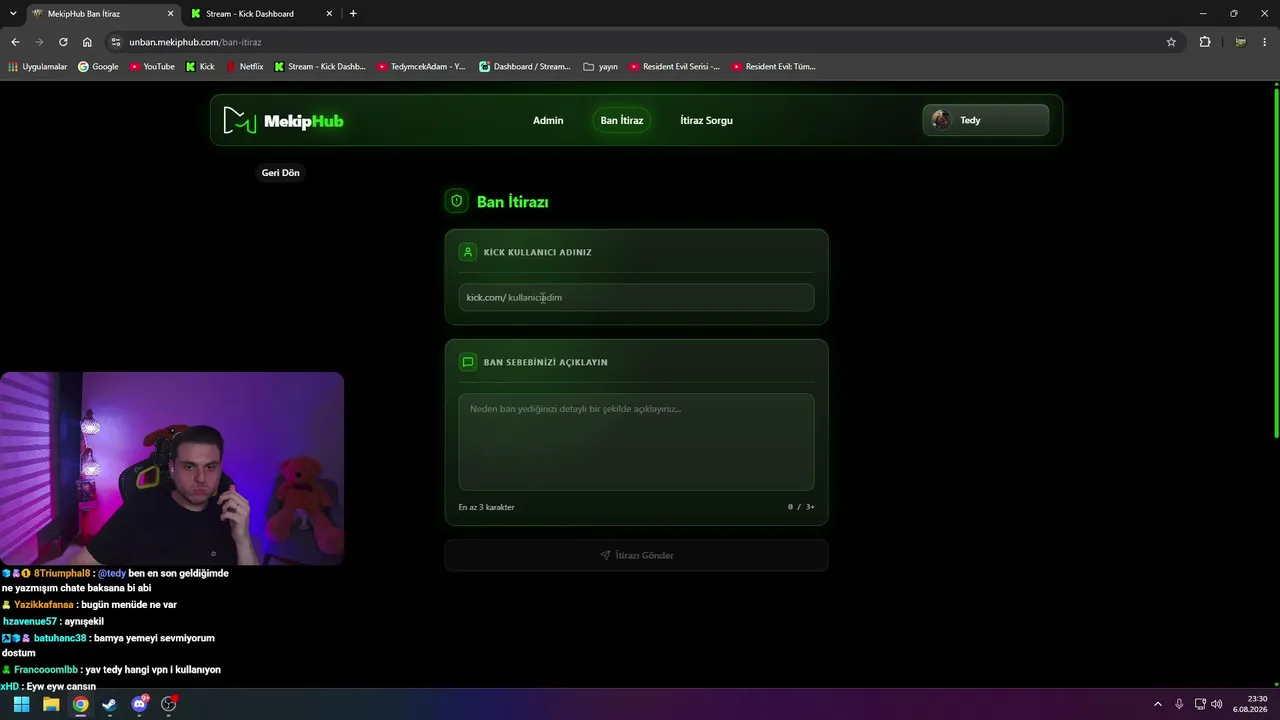
Task: Open the Netflix bookmark
Action: pos(245,67)
